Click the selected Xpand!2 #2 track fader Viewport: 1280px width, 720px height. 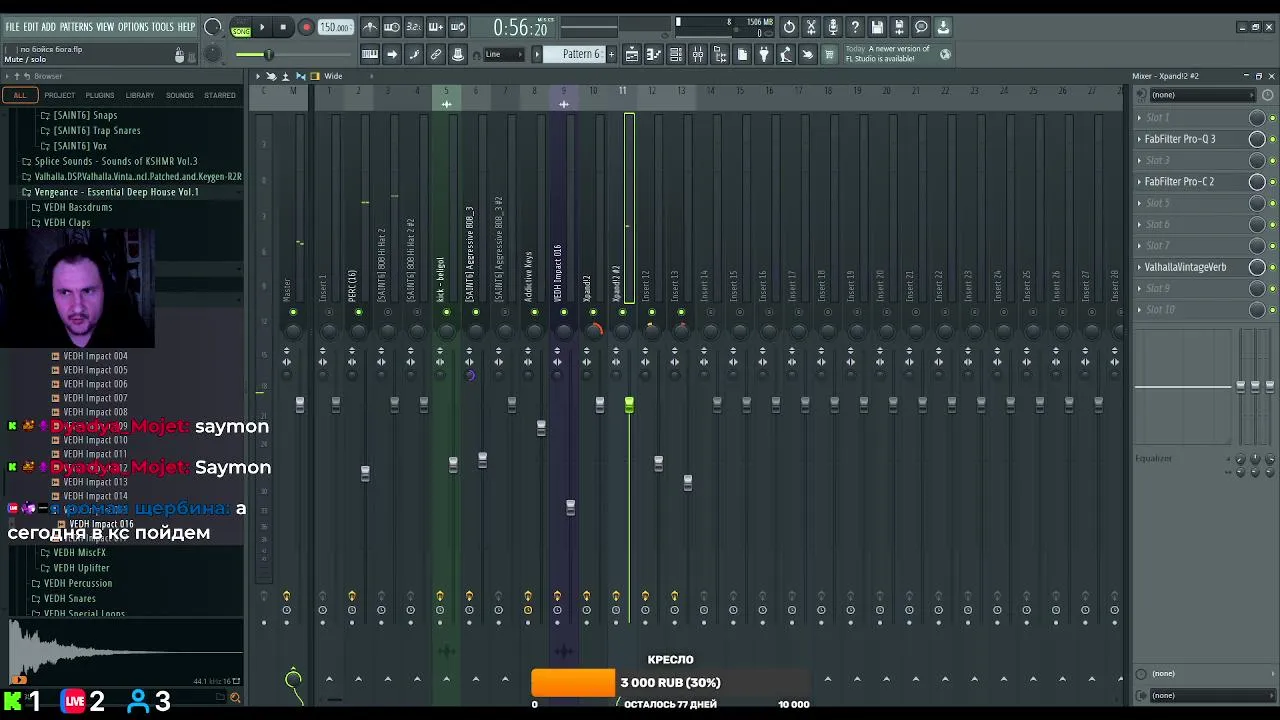[x=629, y=404]
